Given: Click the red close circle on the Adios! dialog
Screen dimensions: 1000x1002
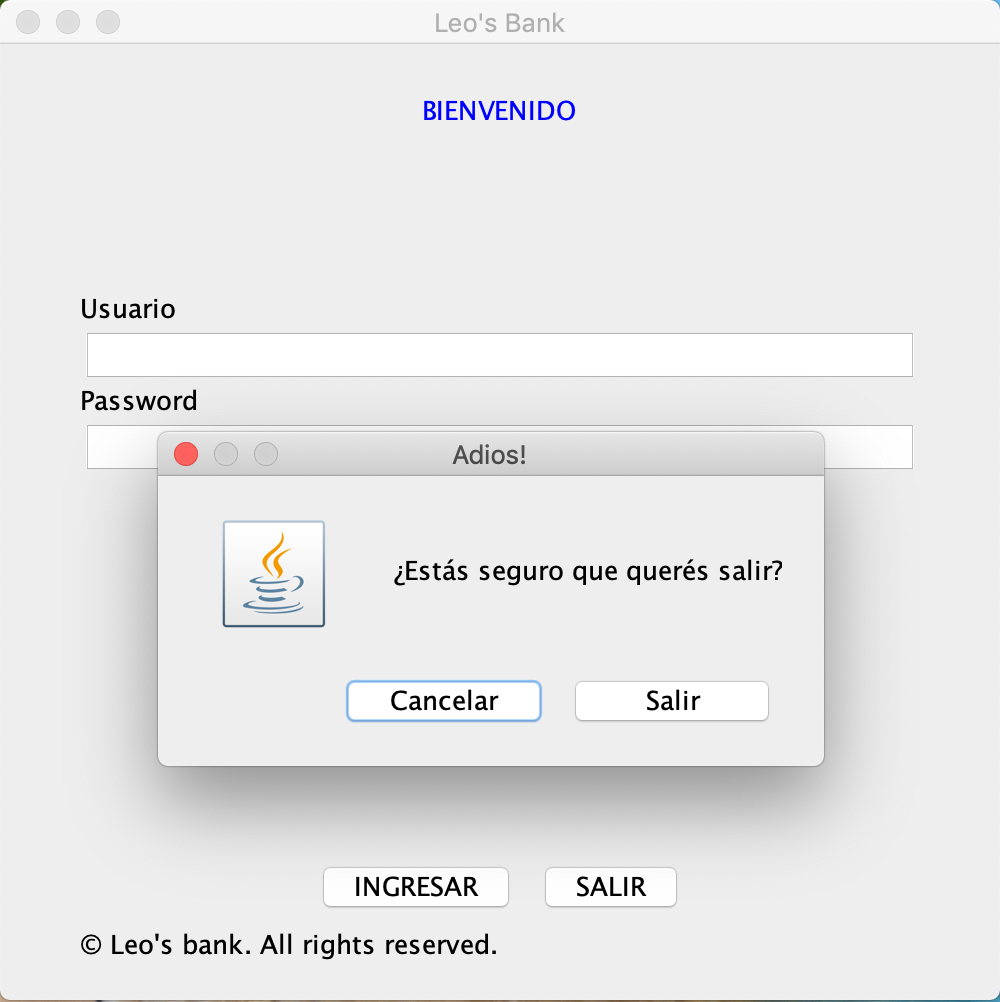Looking at the screenshot, I should click(x=185, y=454).
